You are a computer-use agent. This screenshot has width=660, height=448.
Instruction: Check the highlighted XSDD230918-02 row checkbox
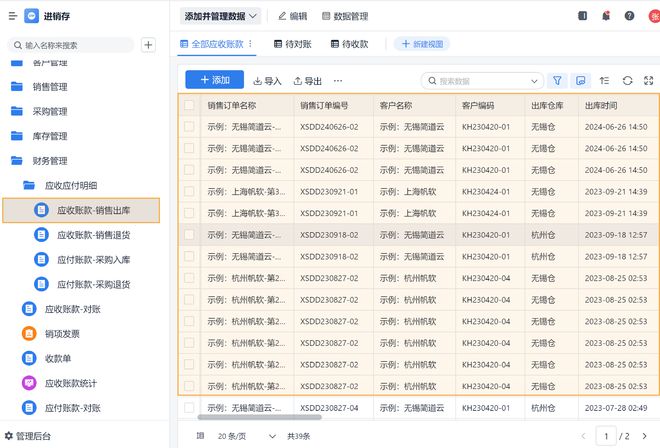189,235
